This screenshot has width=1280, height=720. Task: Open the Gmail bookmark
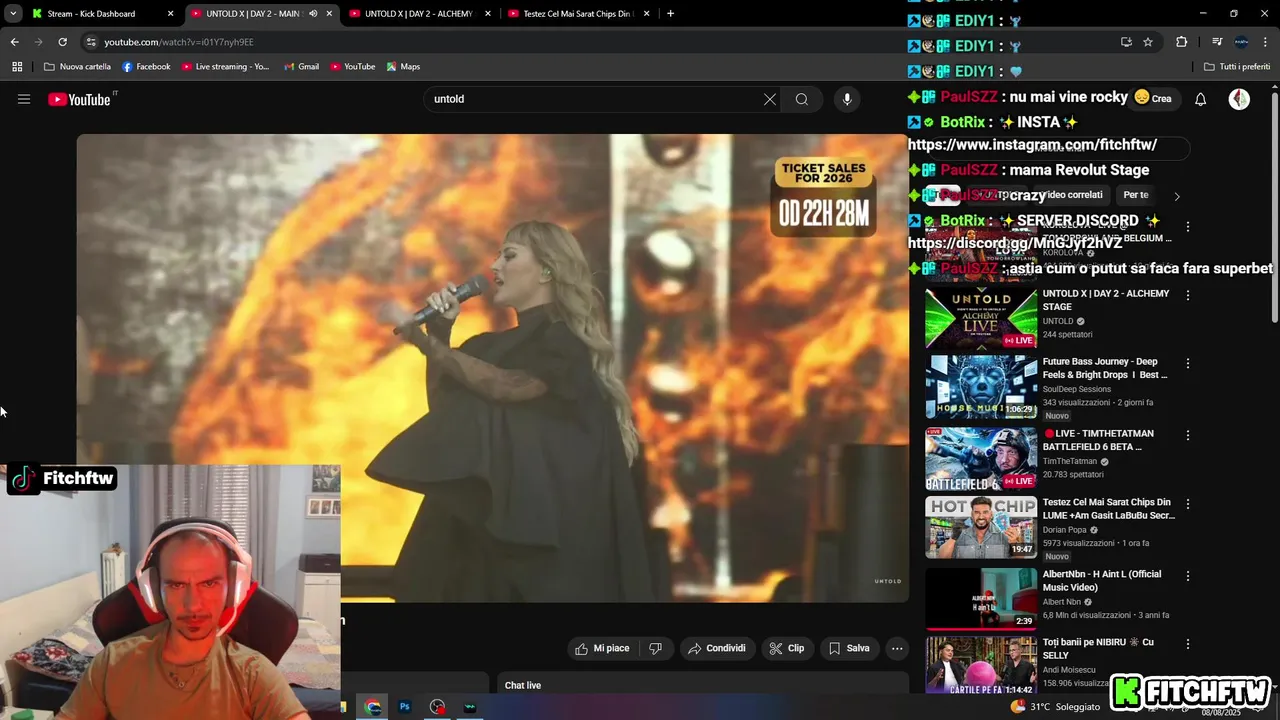pos(301,67)
